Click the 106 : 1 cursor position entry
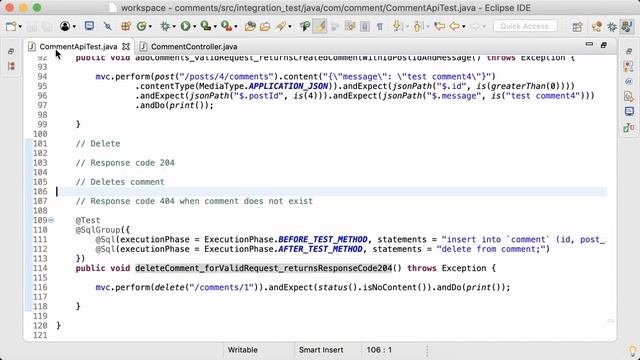 379,350
